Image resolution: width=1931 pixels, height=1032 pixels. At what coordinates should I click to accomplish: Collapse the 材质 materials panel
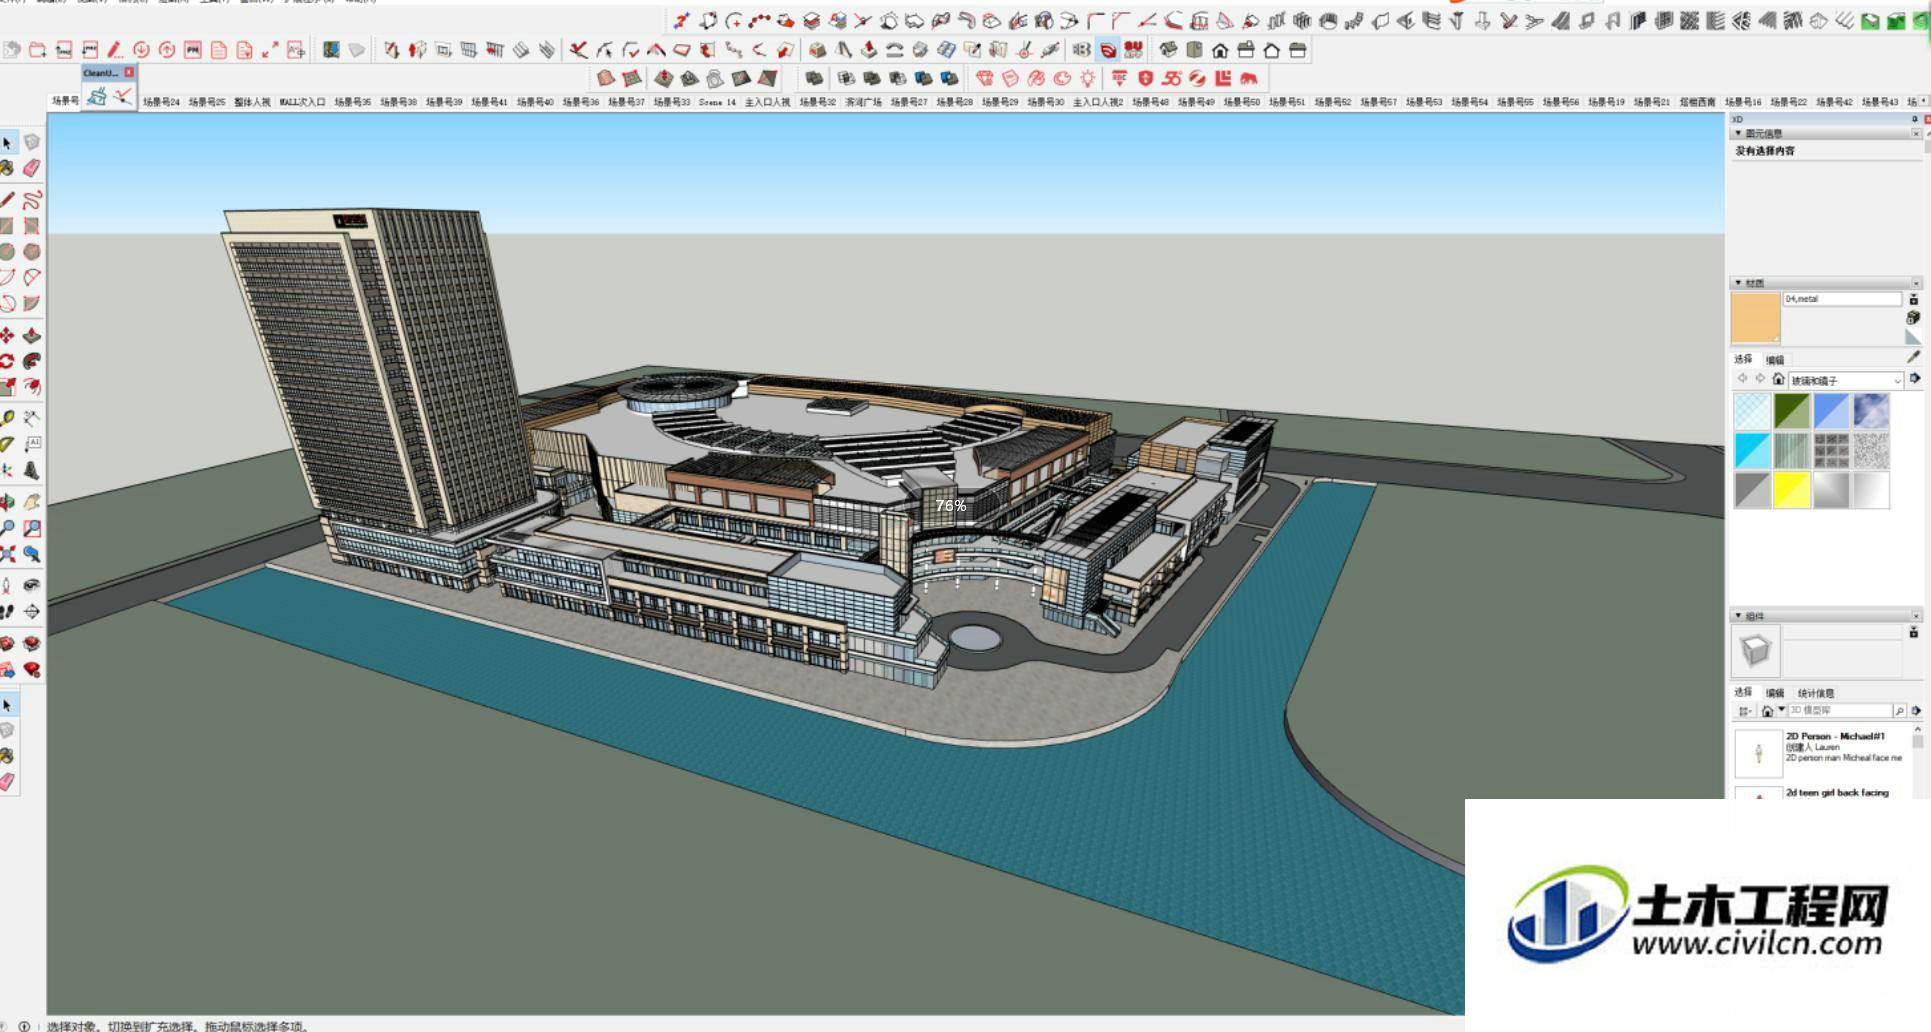coord(1738,283)
